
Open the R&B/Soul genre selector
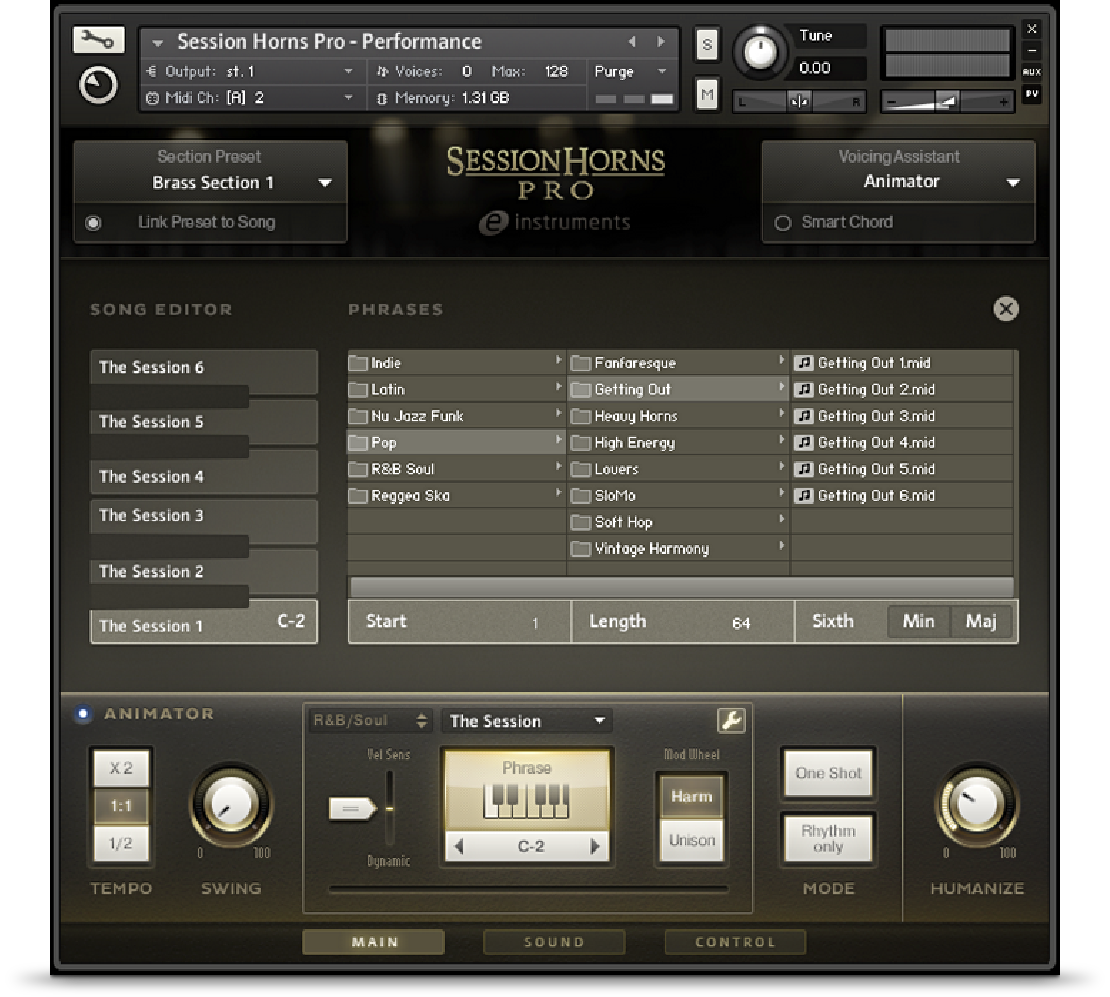pyautogui.click(x=370, y=721)
